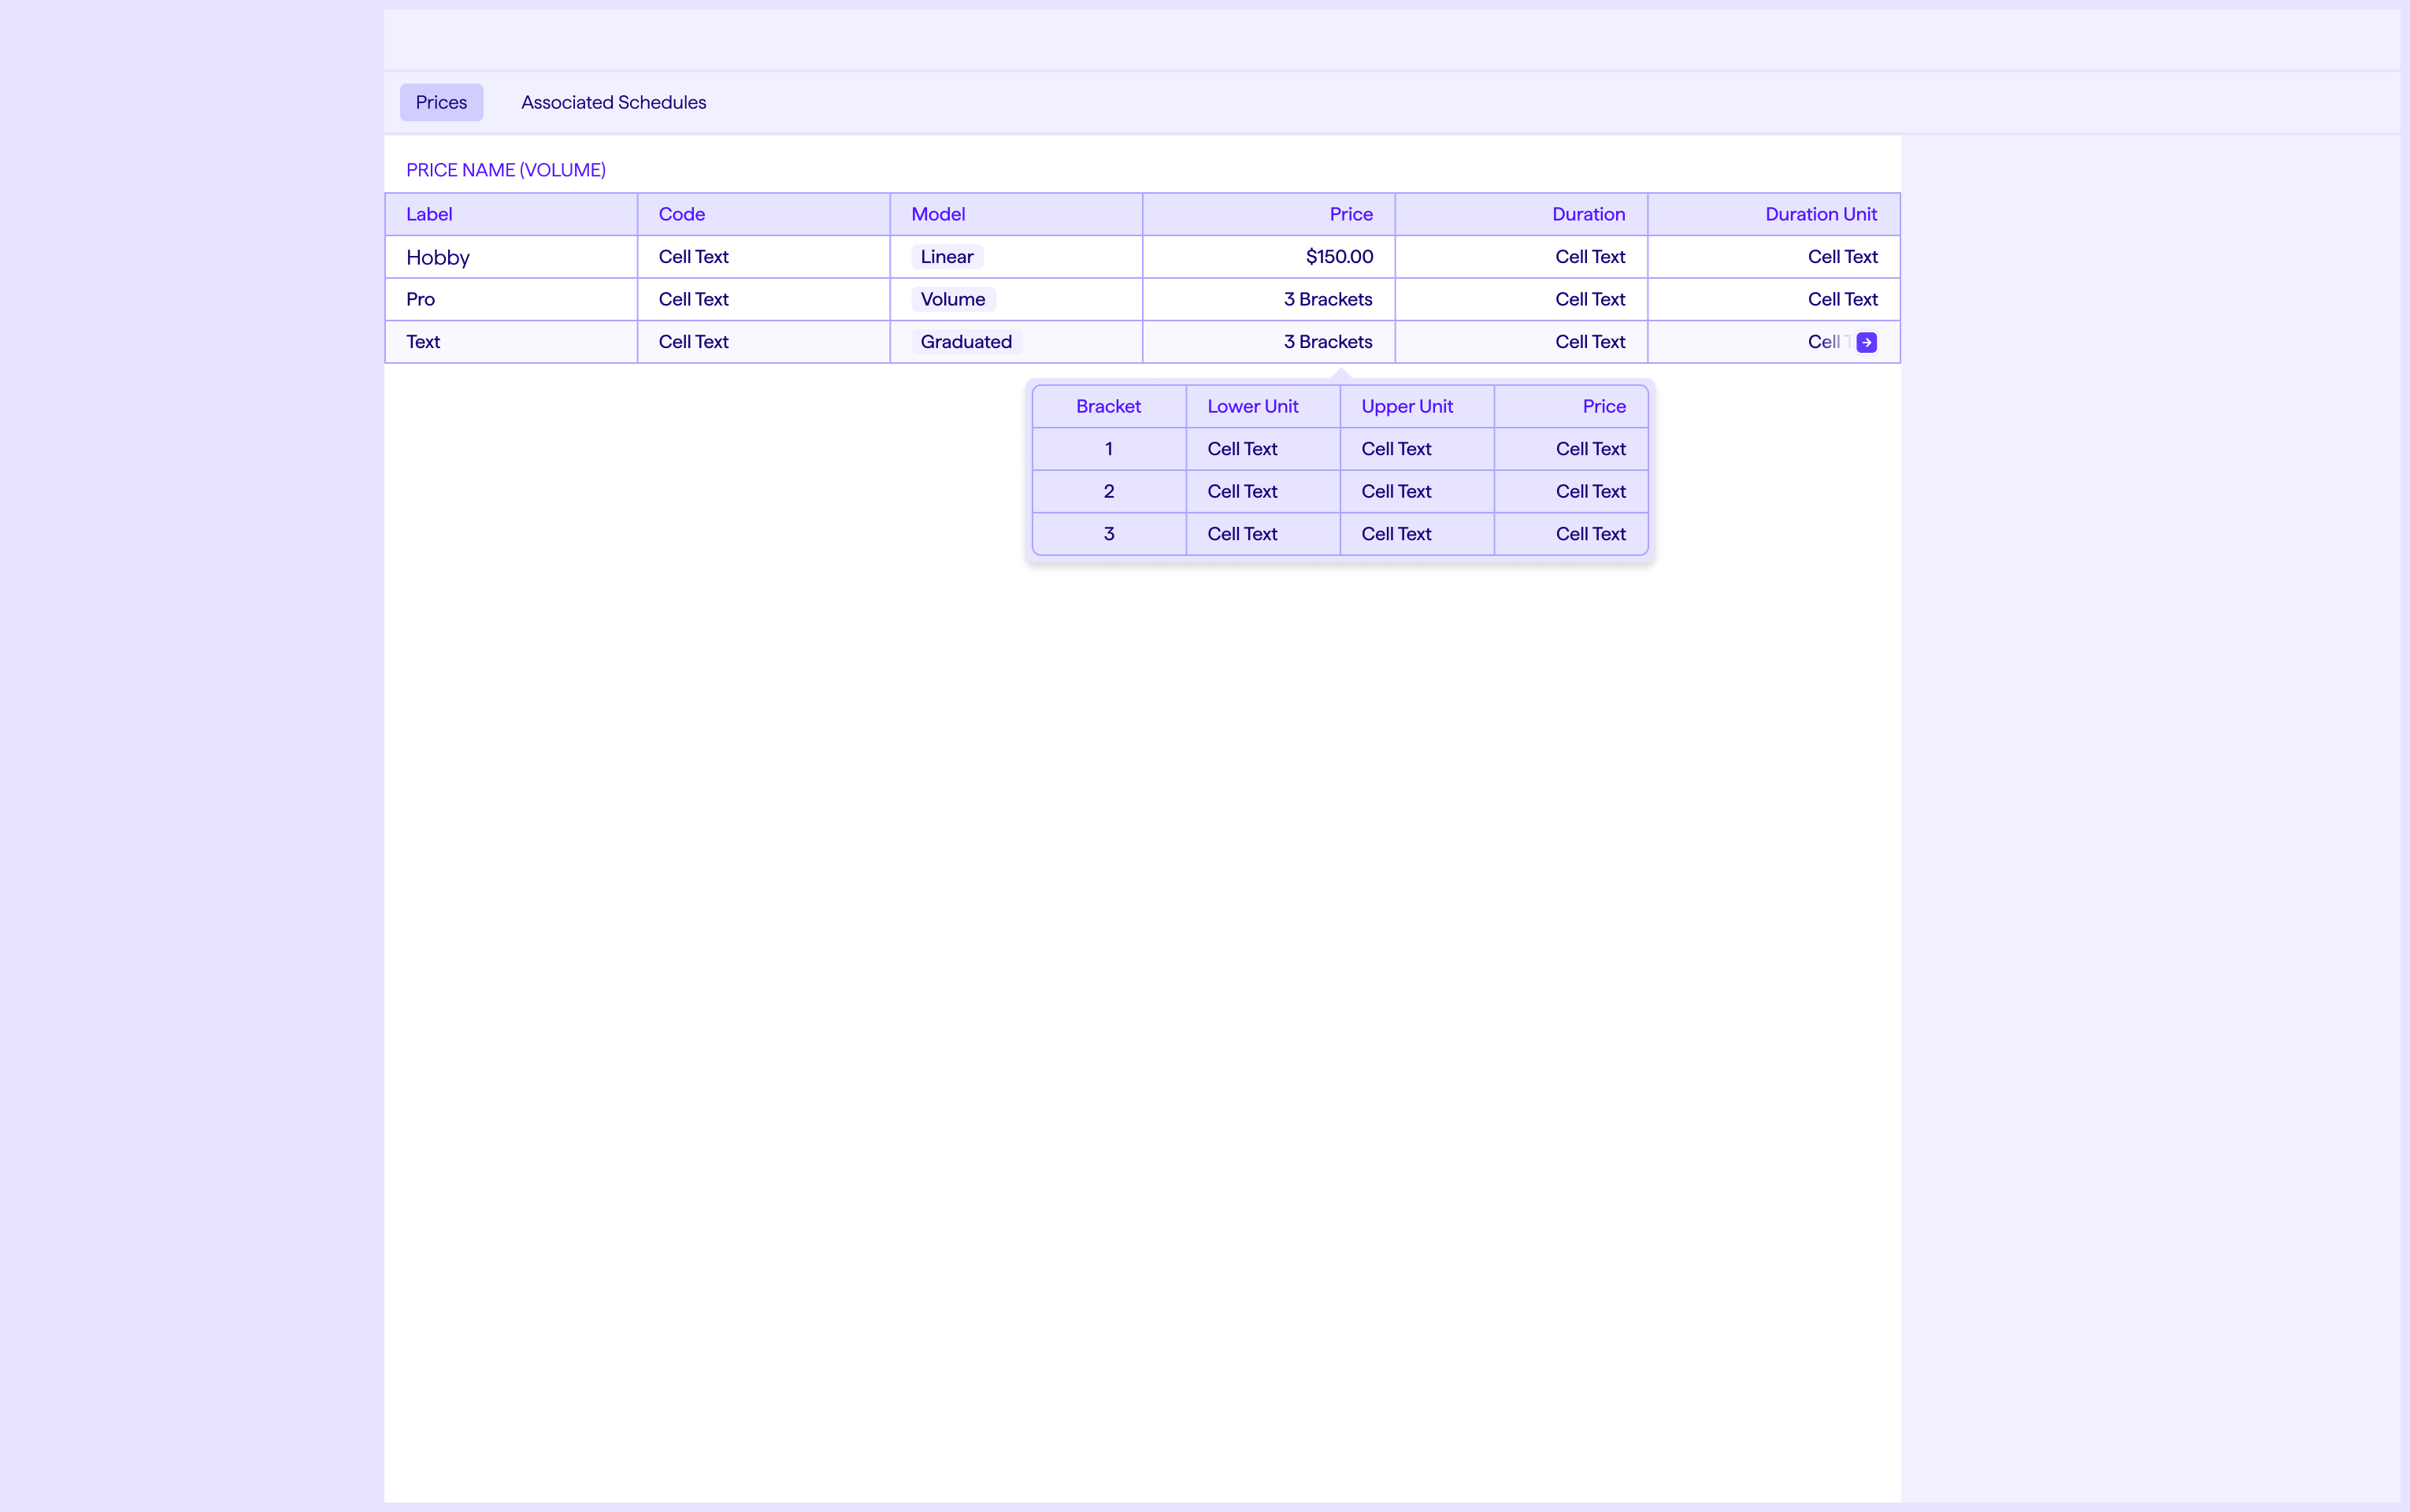Click the Duration Unit column header
Image resolution: width=2410 pixels, height=1512 pixels.
coord(1820,214)
